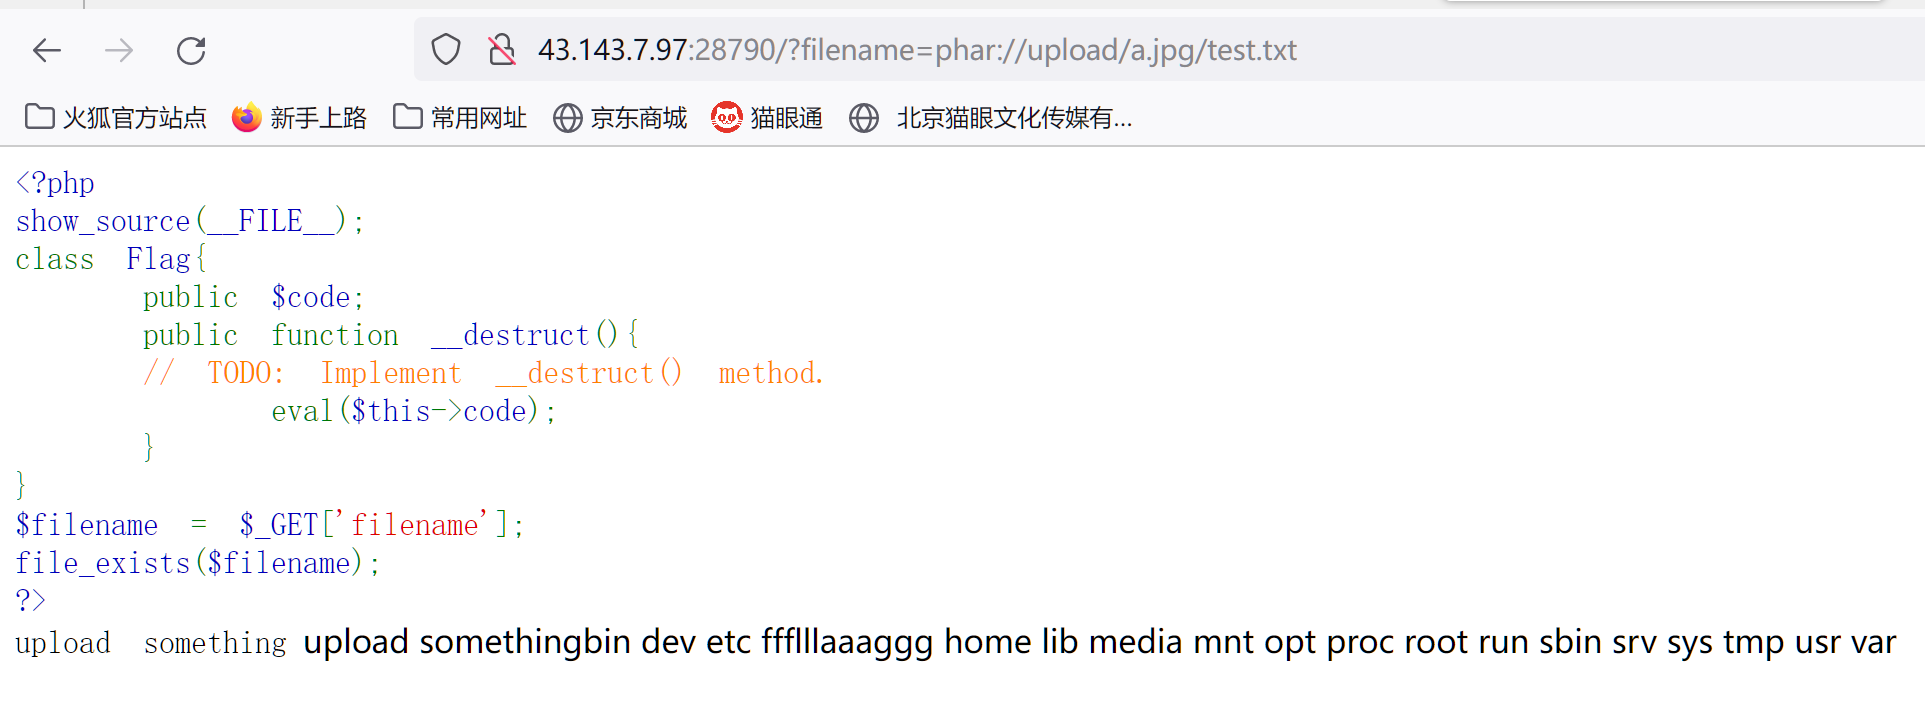Image resolution: width=1925 pixels, height=709 pixels.
Task: Go back to the previous page
Action: pos(47,50)
